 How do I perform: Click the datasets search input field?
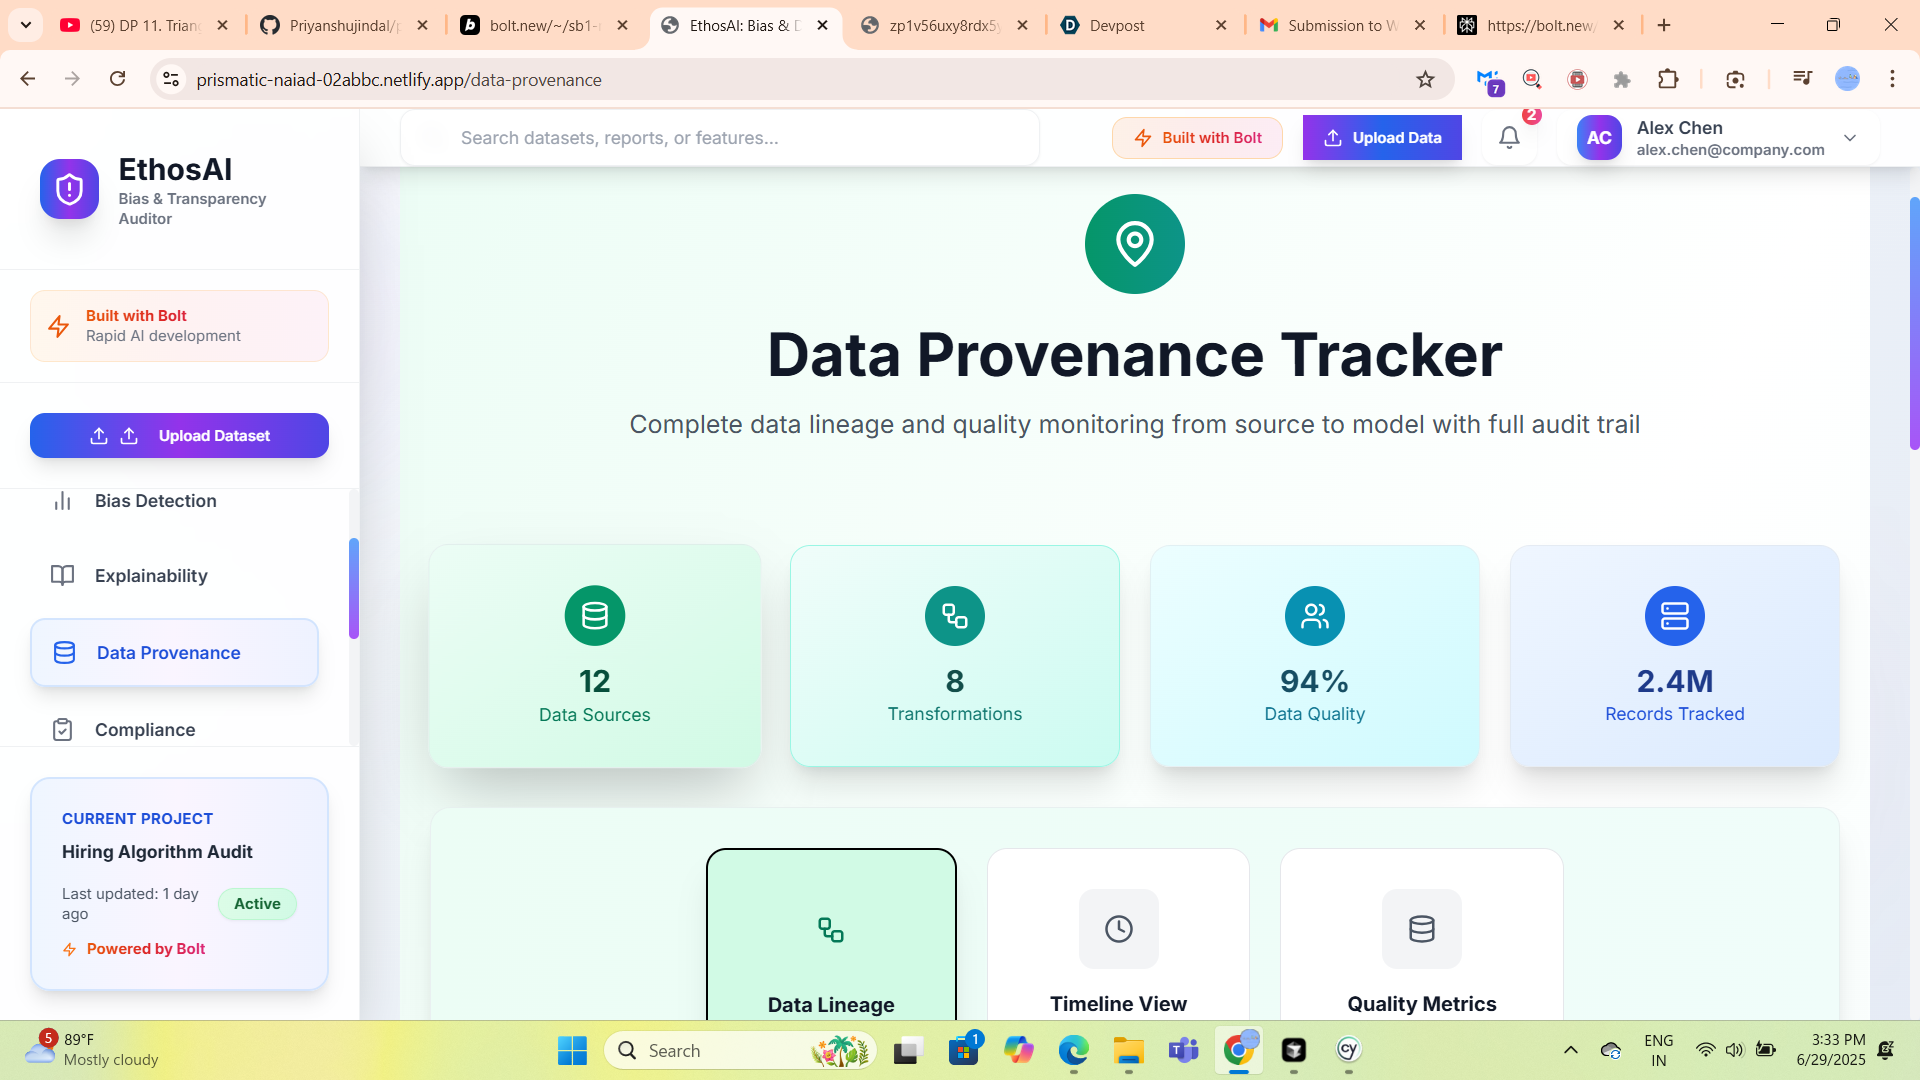coord(720,138)
